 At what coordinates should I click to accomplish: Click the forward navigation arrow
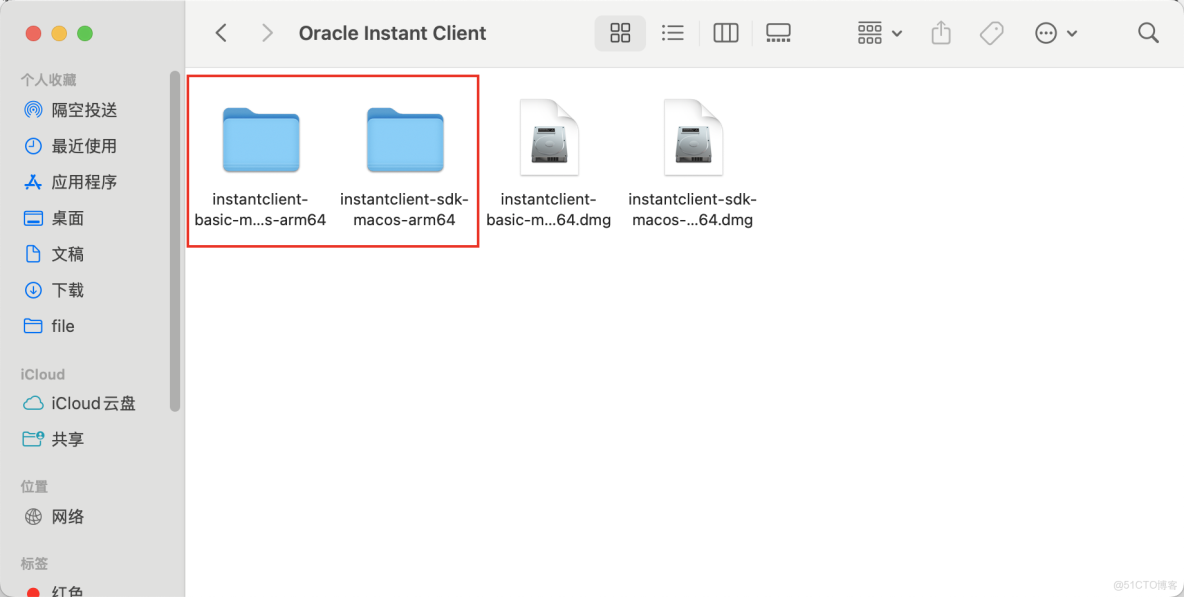pyautogui.click(x=267, y=32)
